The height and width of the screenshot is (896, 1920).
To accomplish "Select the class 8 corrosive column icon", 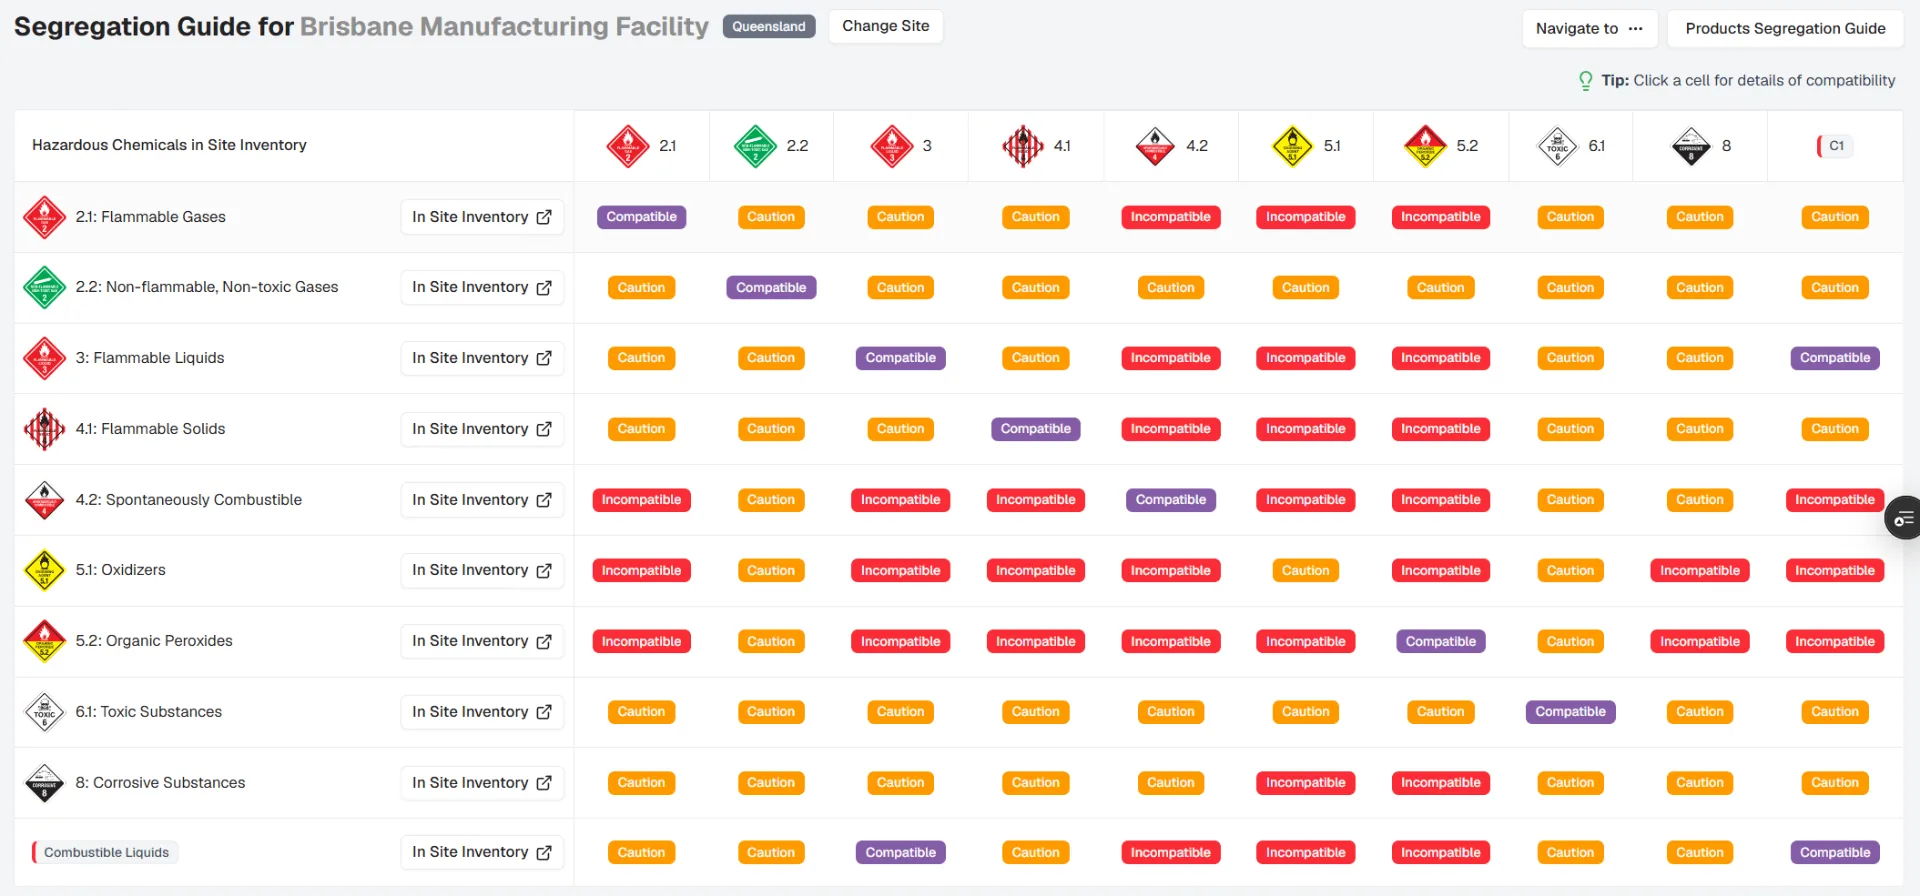I will [1691, 146].
